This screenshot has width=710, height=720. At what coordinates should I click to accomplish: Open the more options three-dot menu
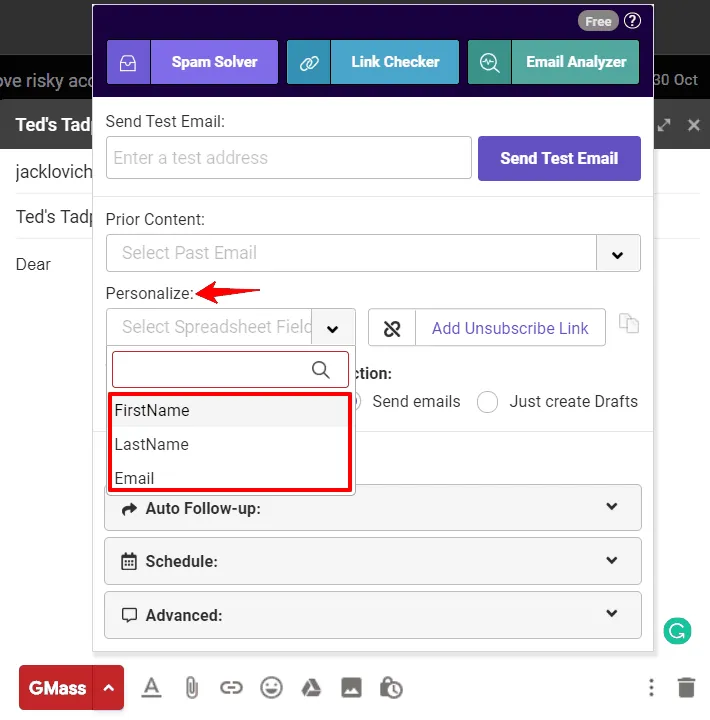pyautogui.click(x=651, y=688)
